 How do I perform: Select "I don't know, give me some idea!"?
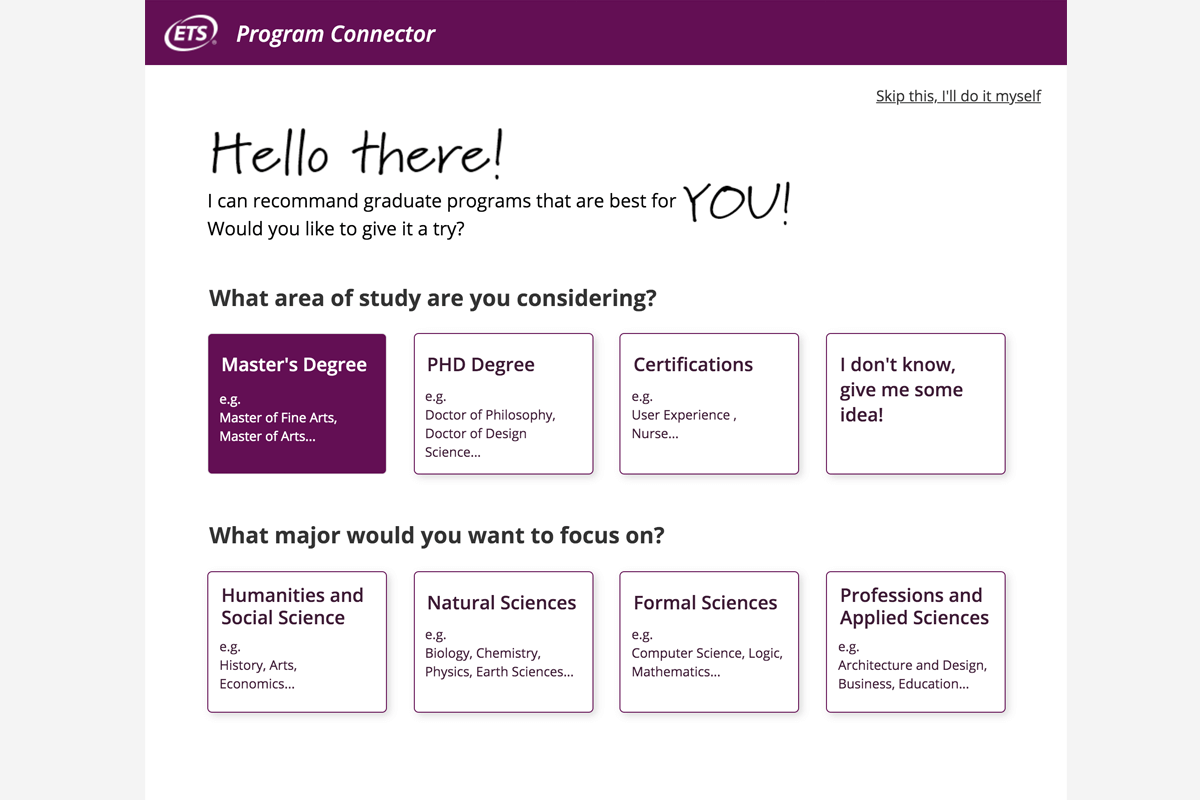pos(915,403)
